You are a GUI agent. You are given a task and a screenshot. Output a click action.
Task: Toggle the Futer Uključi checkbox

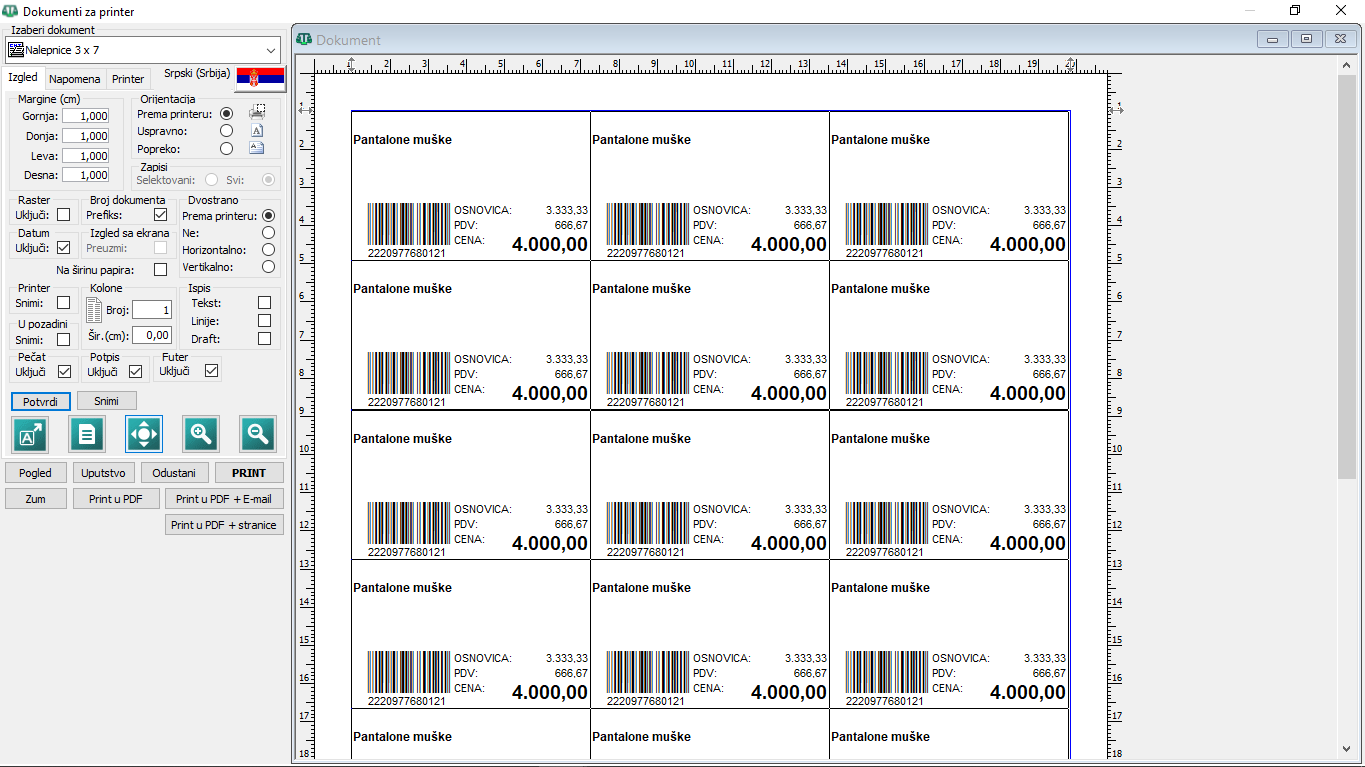211,371
